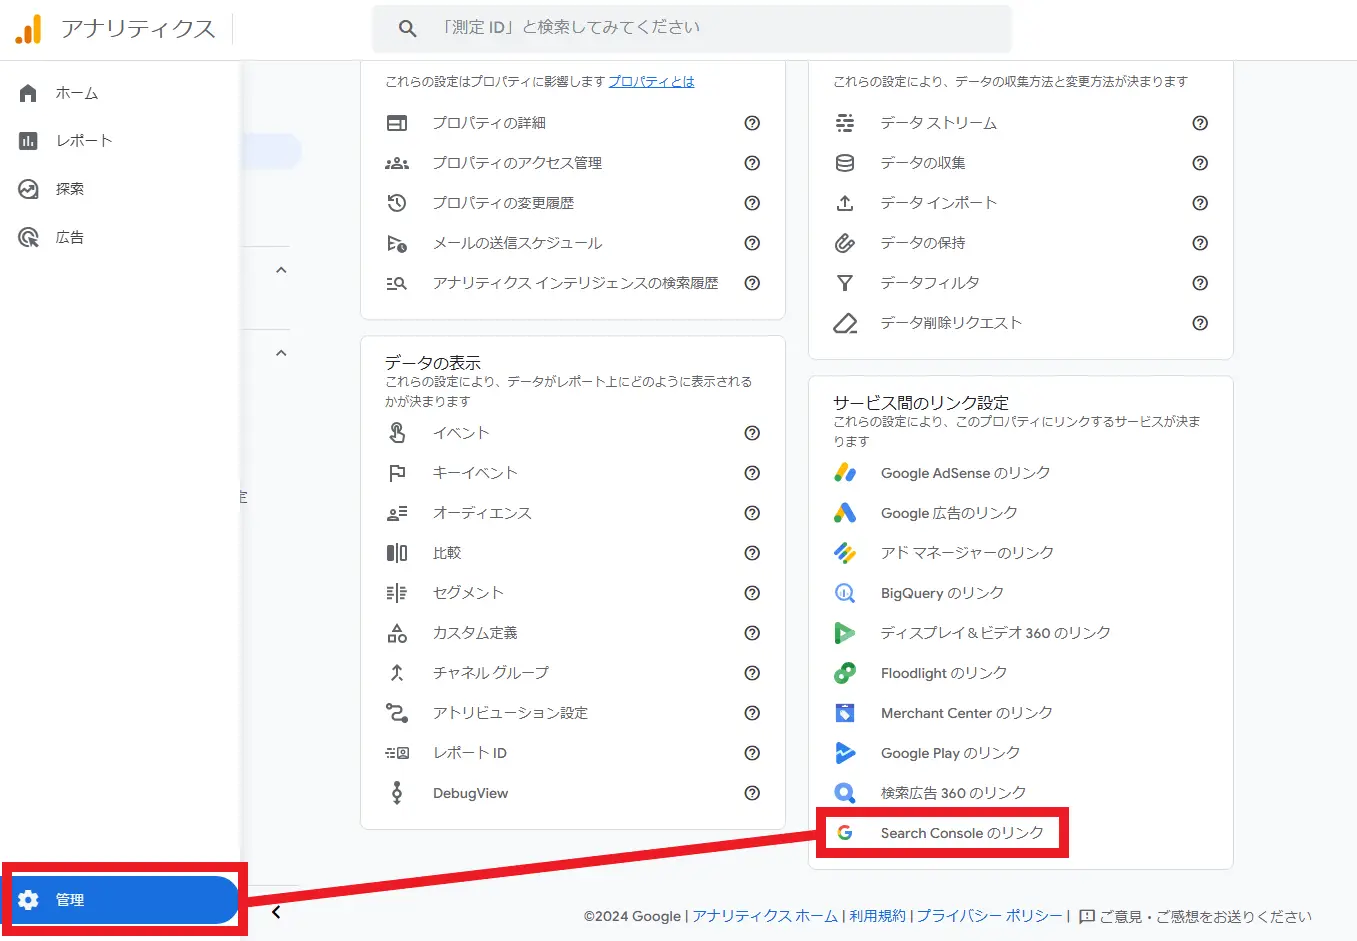Click the データの保持 paperclip icon

(x=845, y=243)
